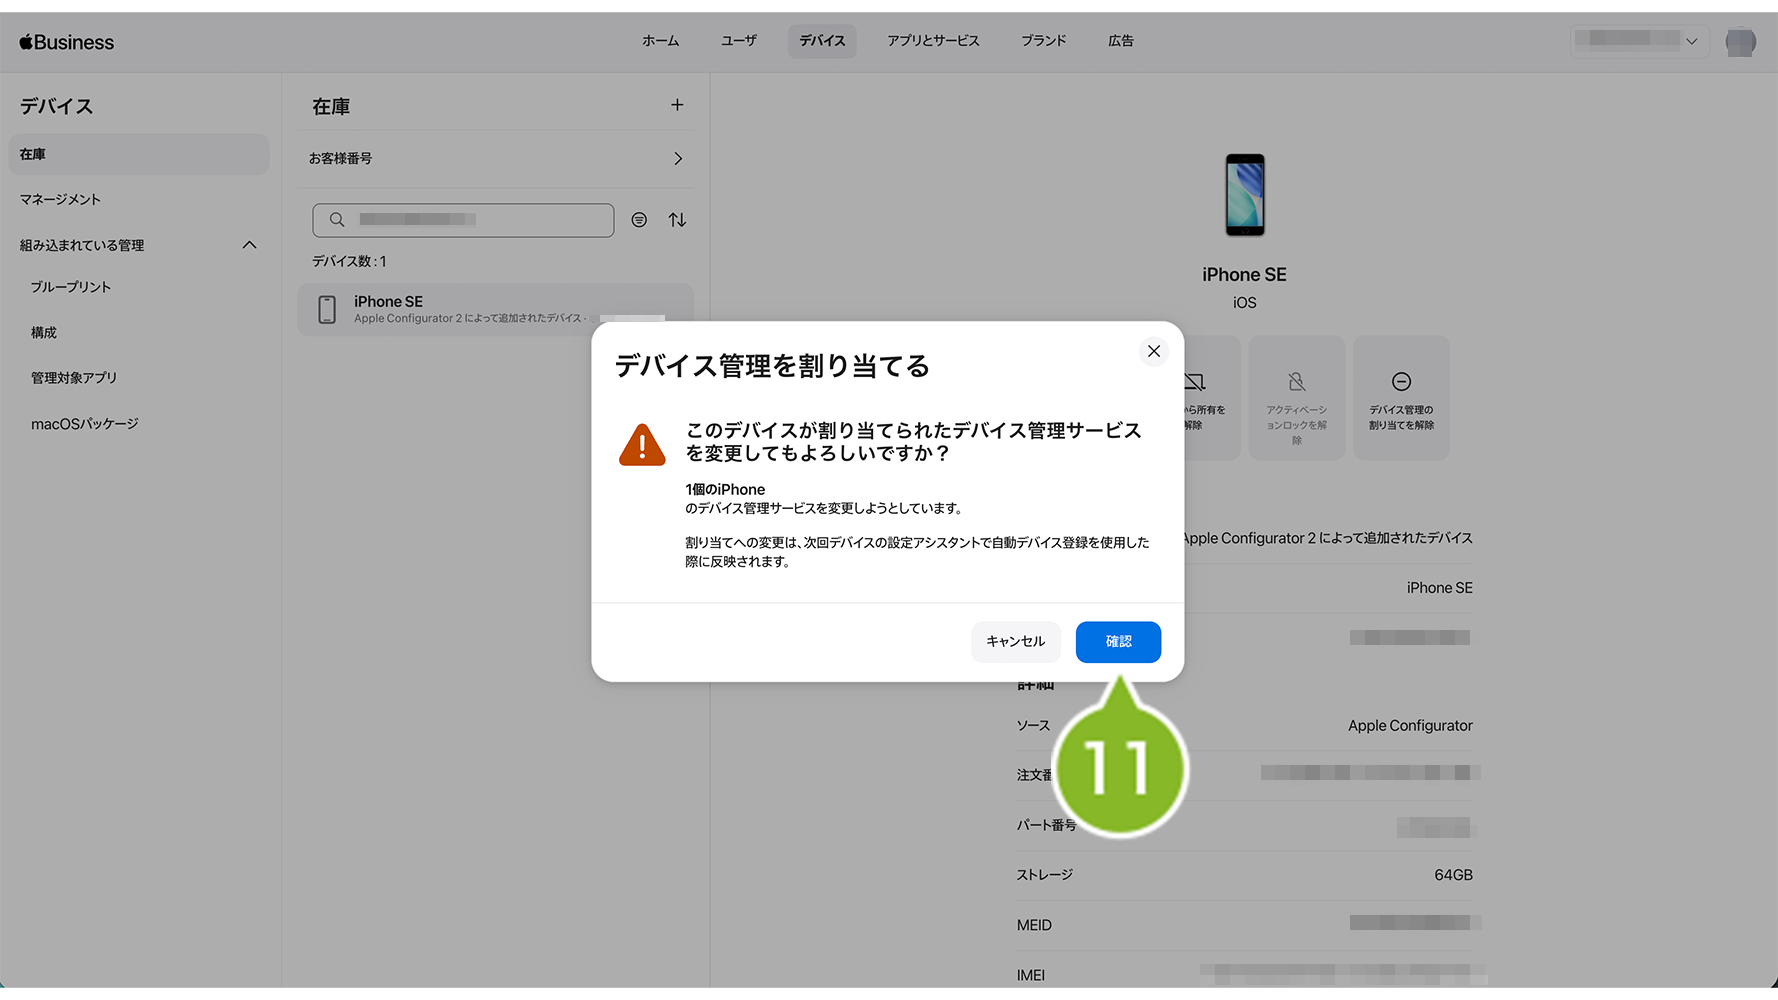Click the 確認 confirm button

1117,642
